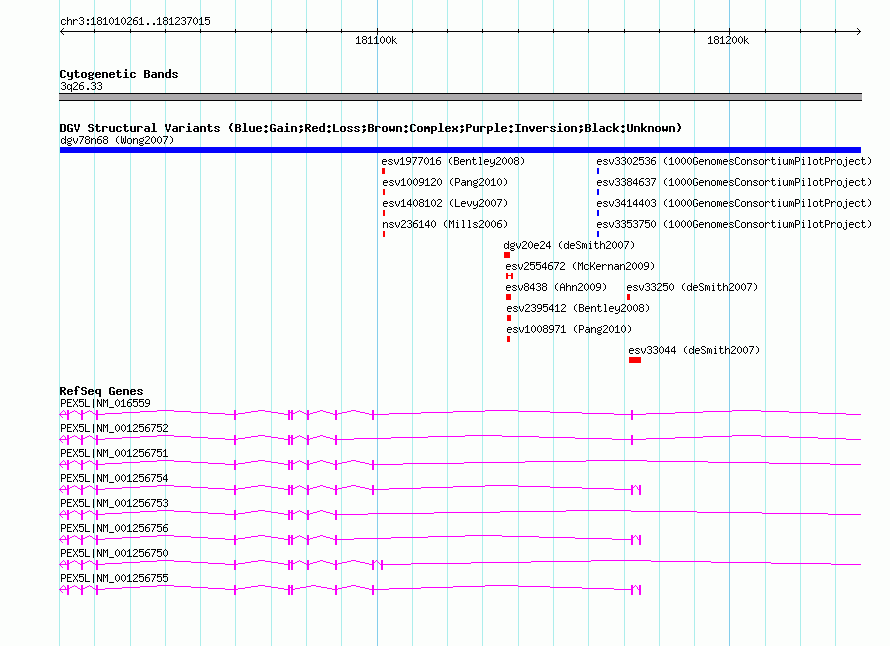Select variant esv2395412 (Bentley2008)
This screenshot has height=646, width=890.
click(578, 308)
